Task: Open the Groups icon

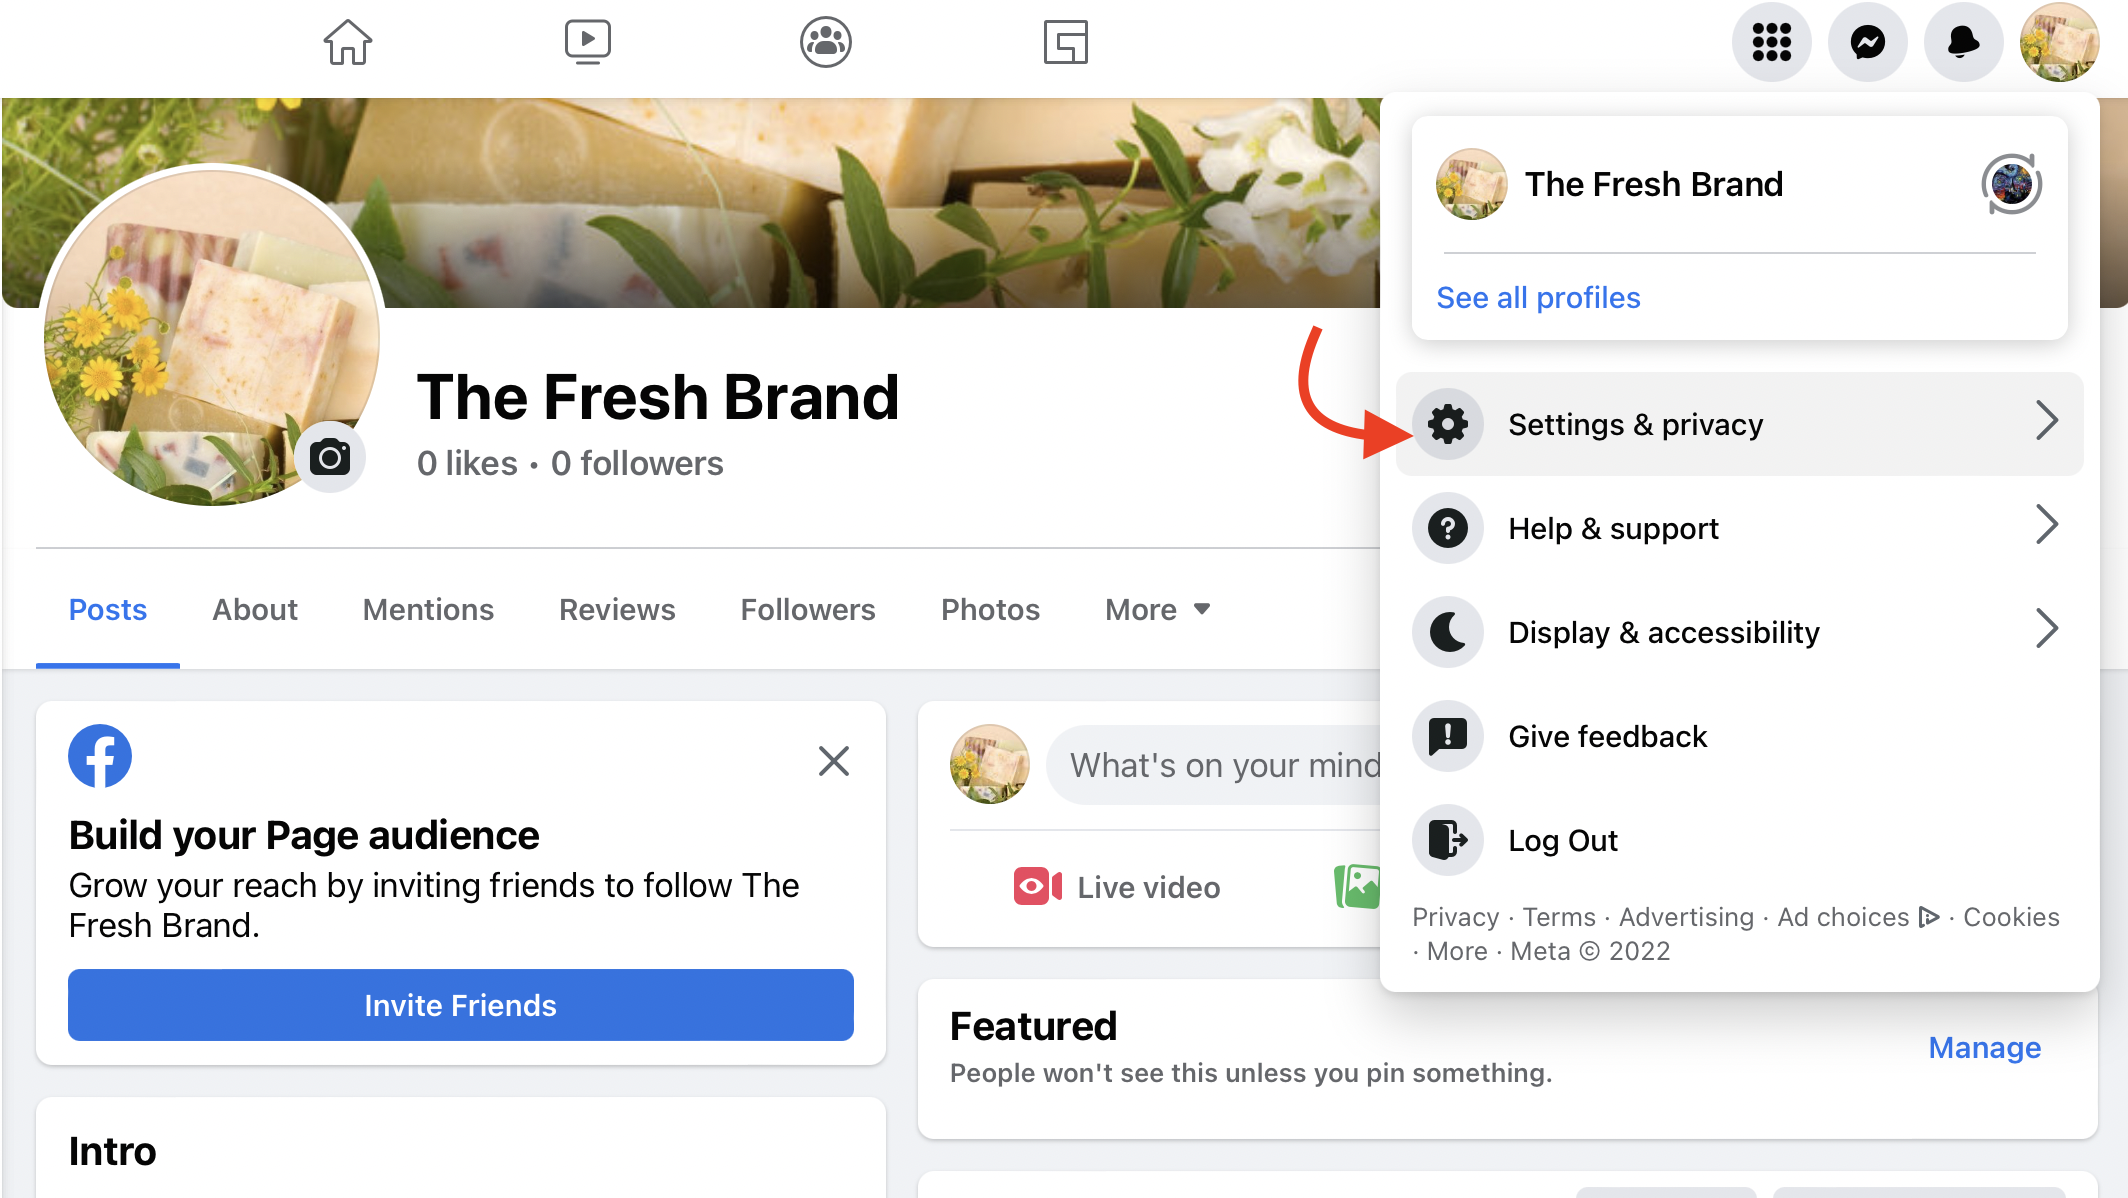Action: click(825, 43)
